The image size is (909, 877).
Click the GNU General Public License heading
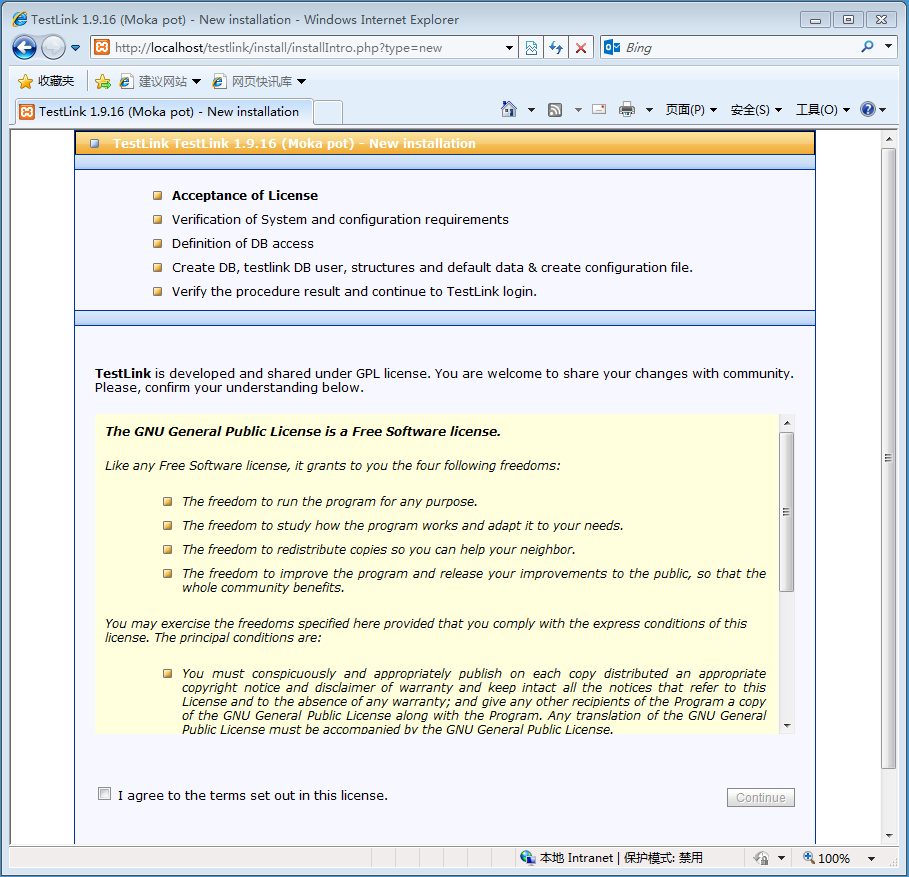(303, 431)
